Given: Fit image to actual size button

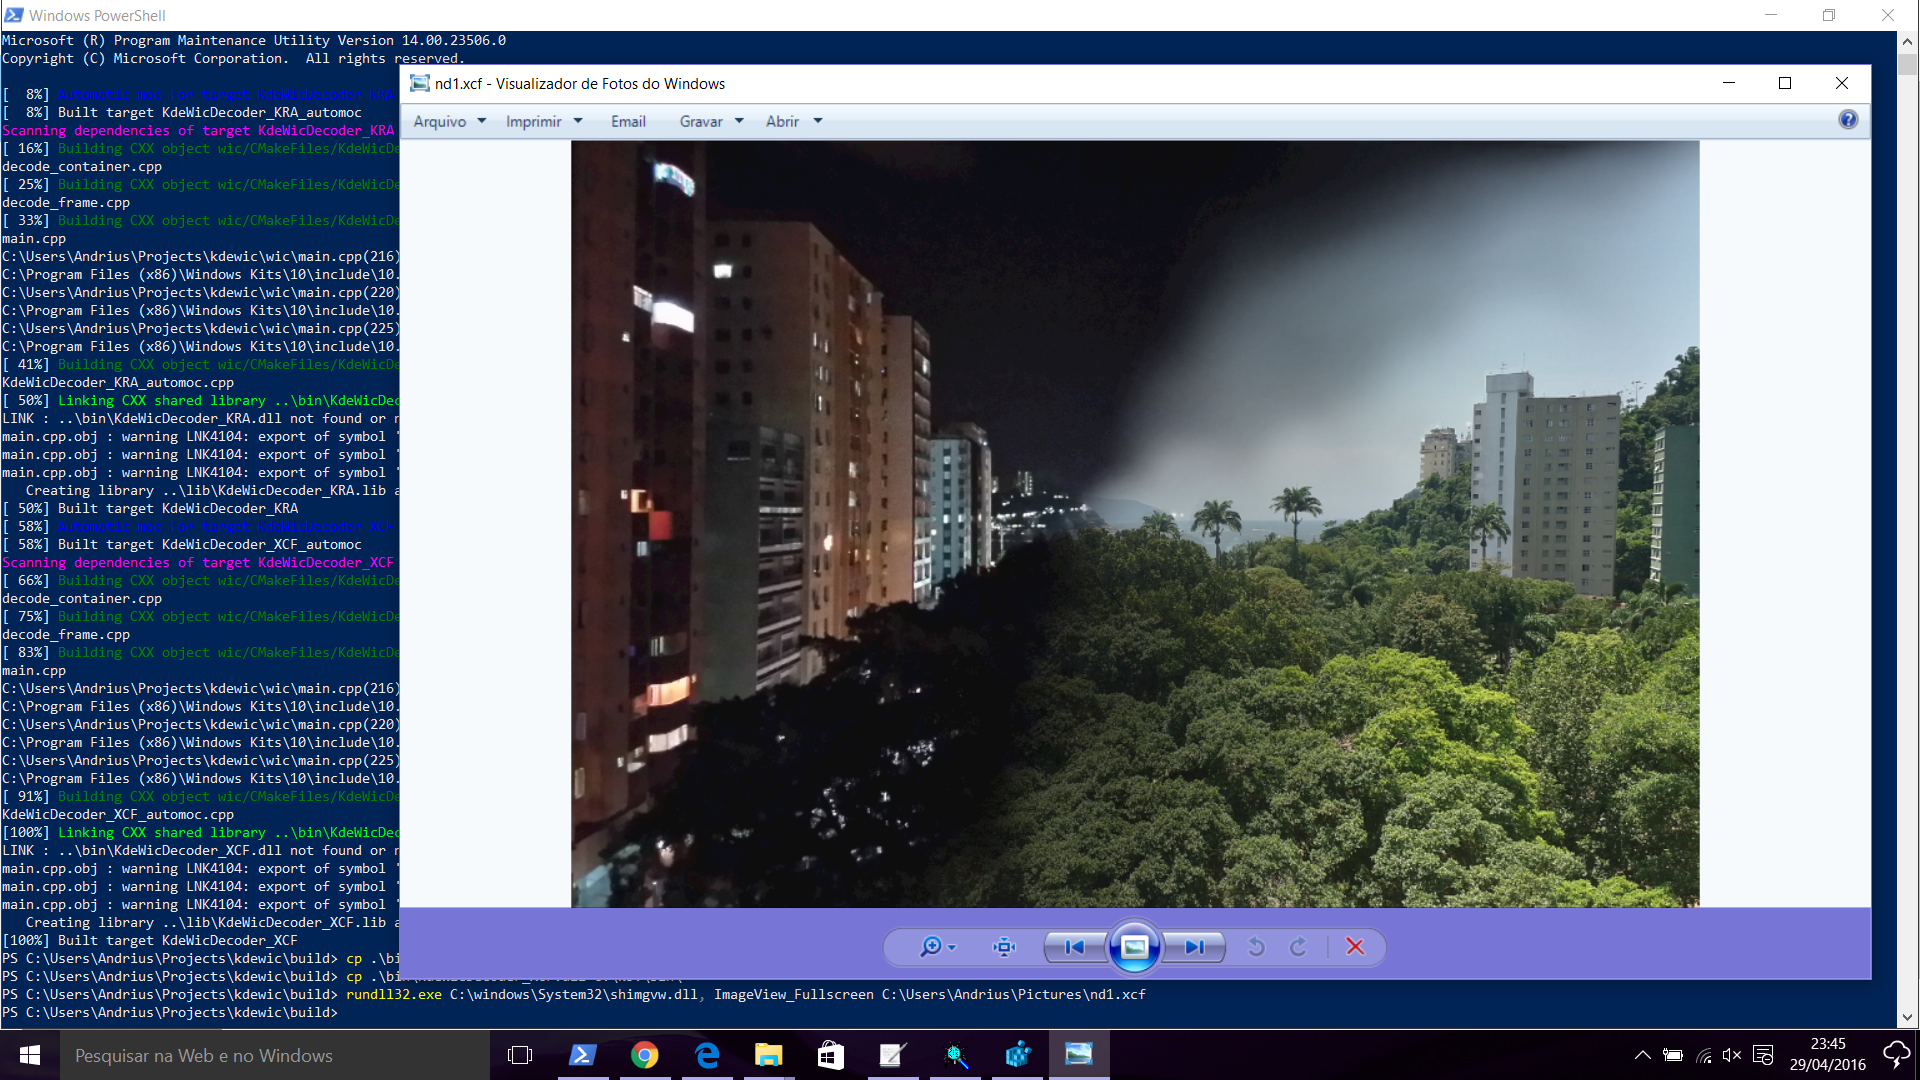Looking at the screenshot, I should 1004,947.
